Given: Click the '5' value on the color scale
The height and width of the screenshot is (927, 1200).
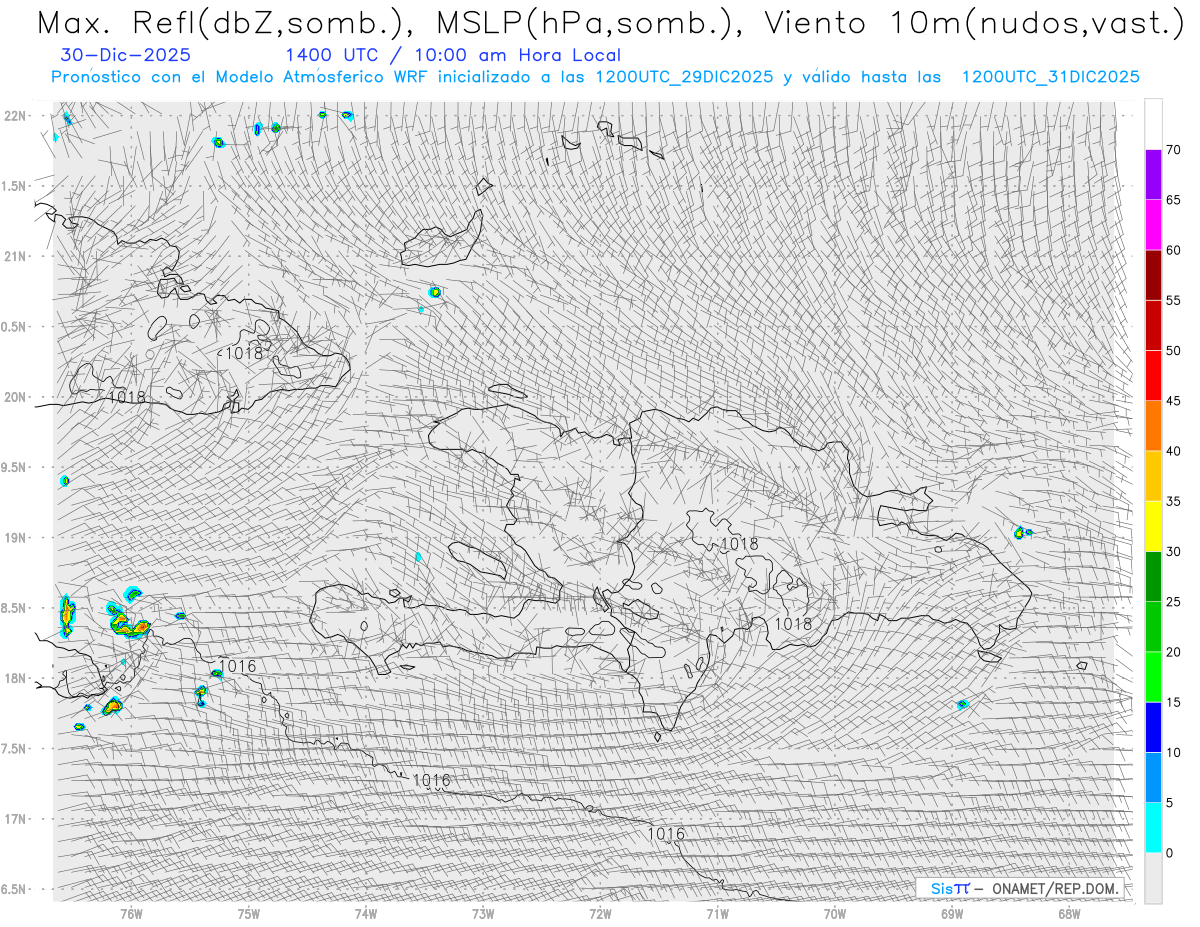Looking at the screenshot, I should point(1170,803).
